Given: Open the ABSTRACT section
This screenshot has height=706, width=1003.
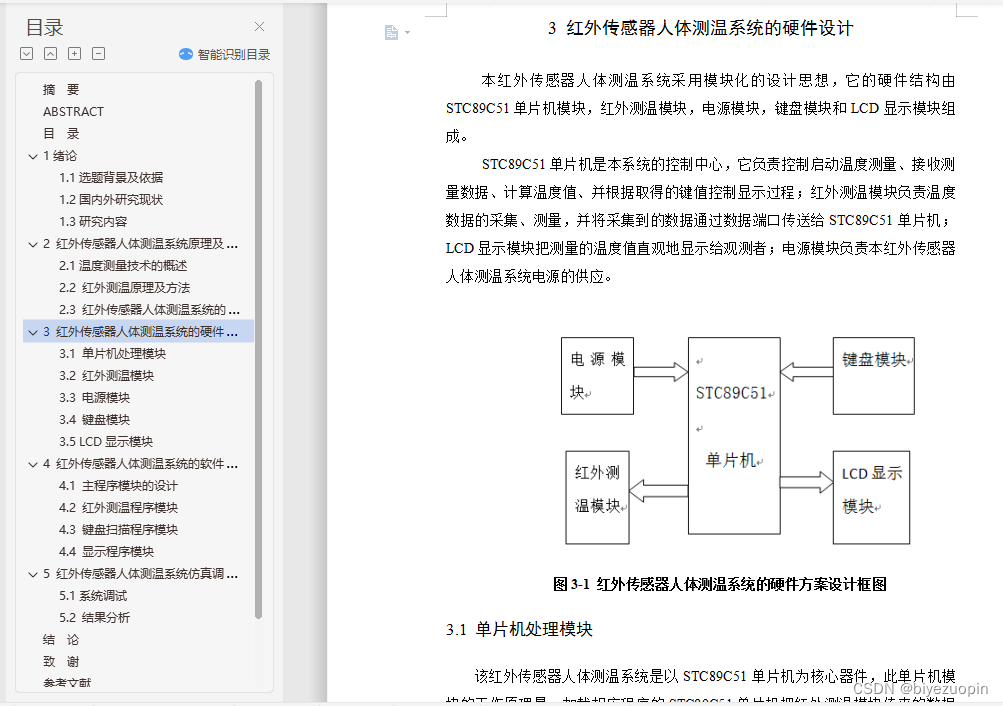Looking at the screenshot, I should pos(75,111).
